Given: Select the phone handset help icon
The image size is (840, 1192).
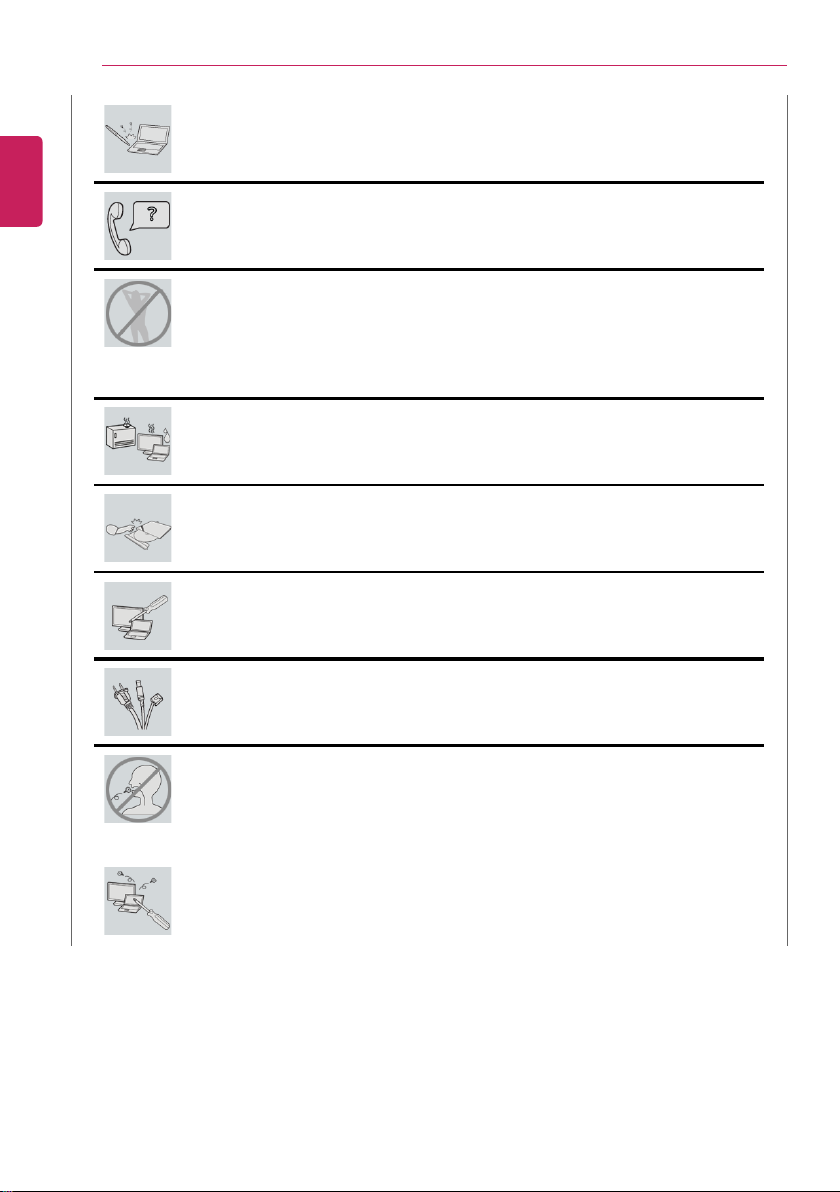Looking at the screenshot, I should tap(138, 226).
